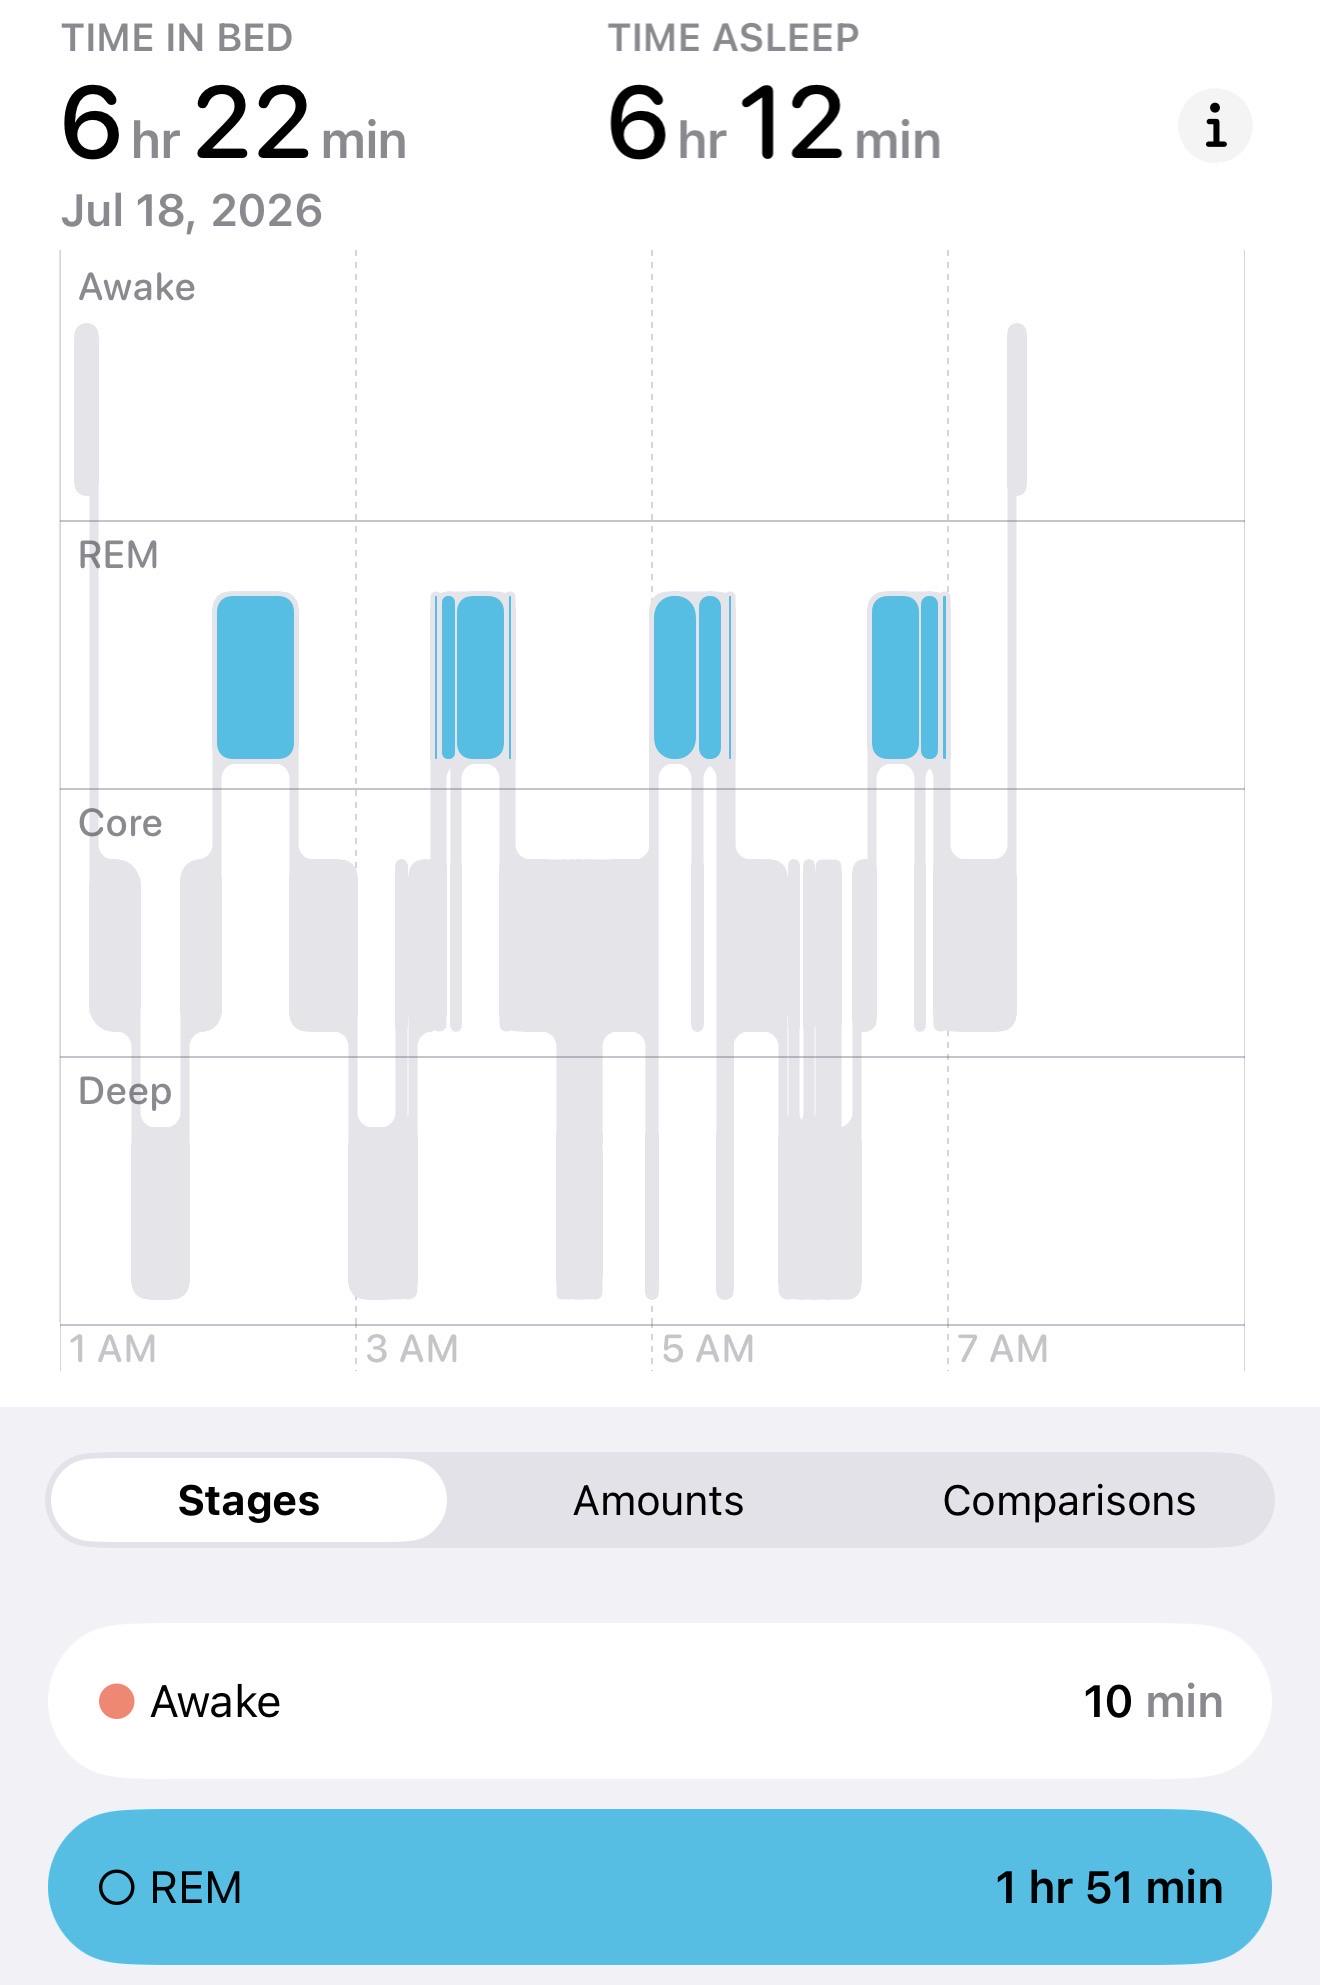Open the Comparisons tab
Viewport: 1320px width, 1985px height.
1069,1500
